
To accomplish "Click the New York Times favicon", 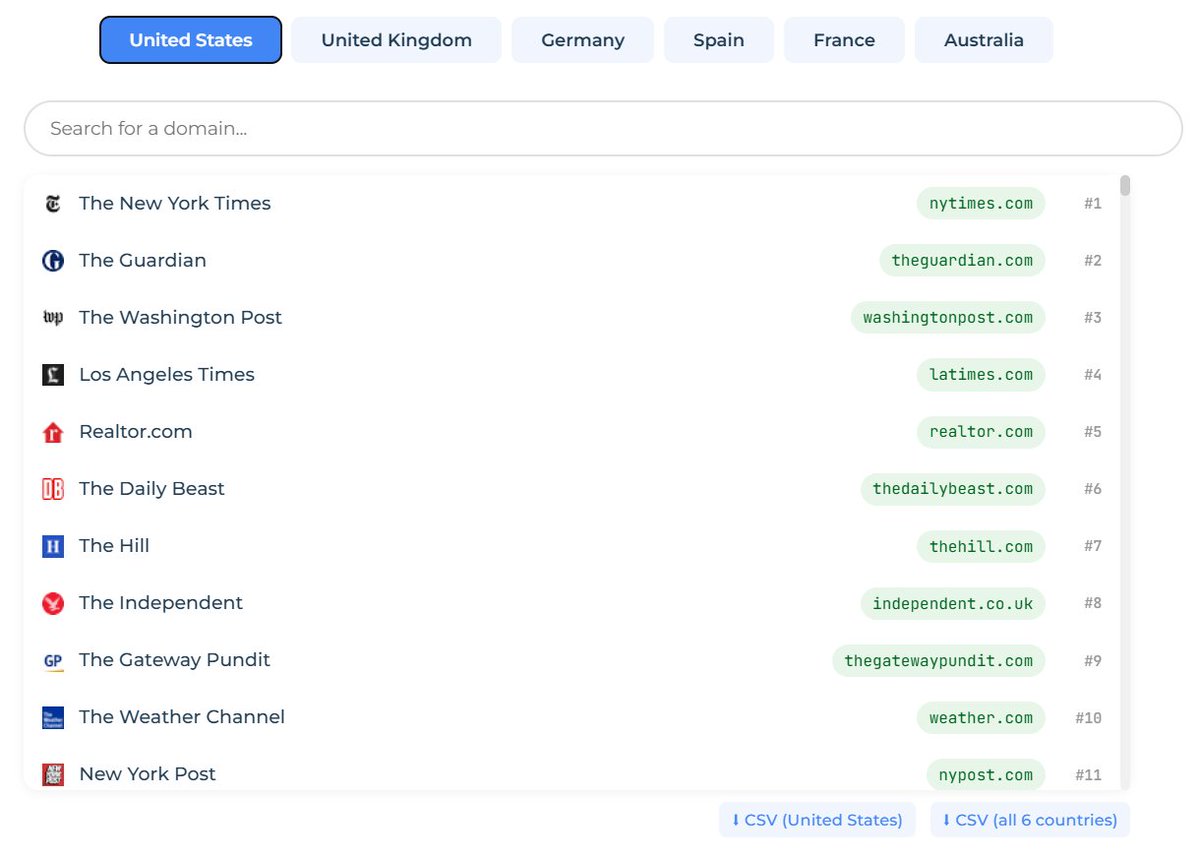I will tap(53, 204).
